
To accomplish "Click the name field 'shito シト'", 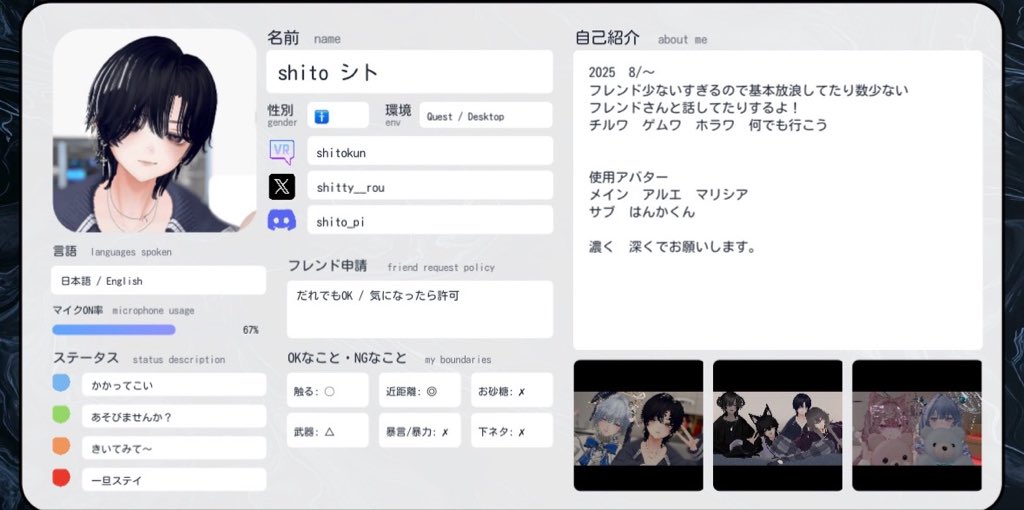I will pos(409,72).
